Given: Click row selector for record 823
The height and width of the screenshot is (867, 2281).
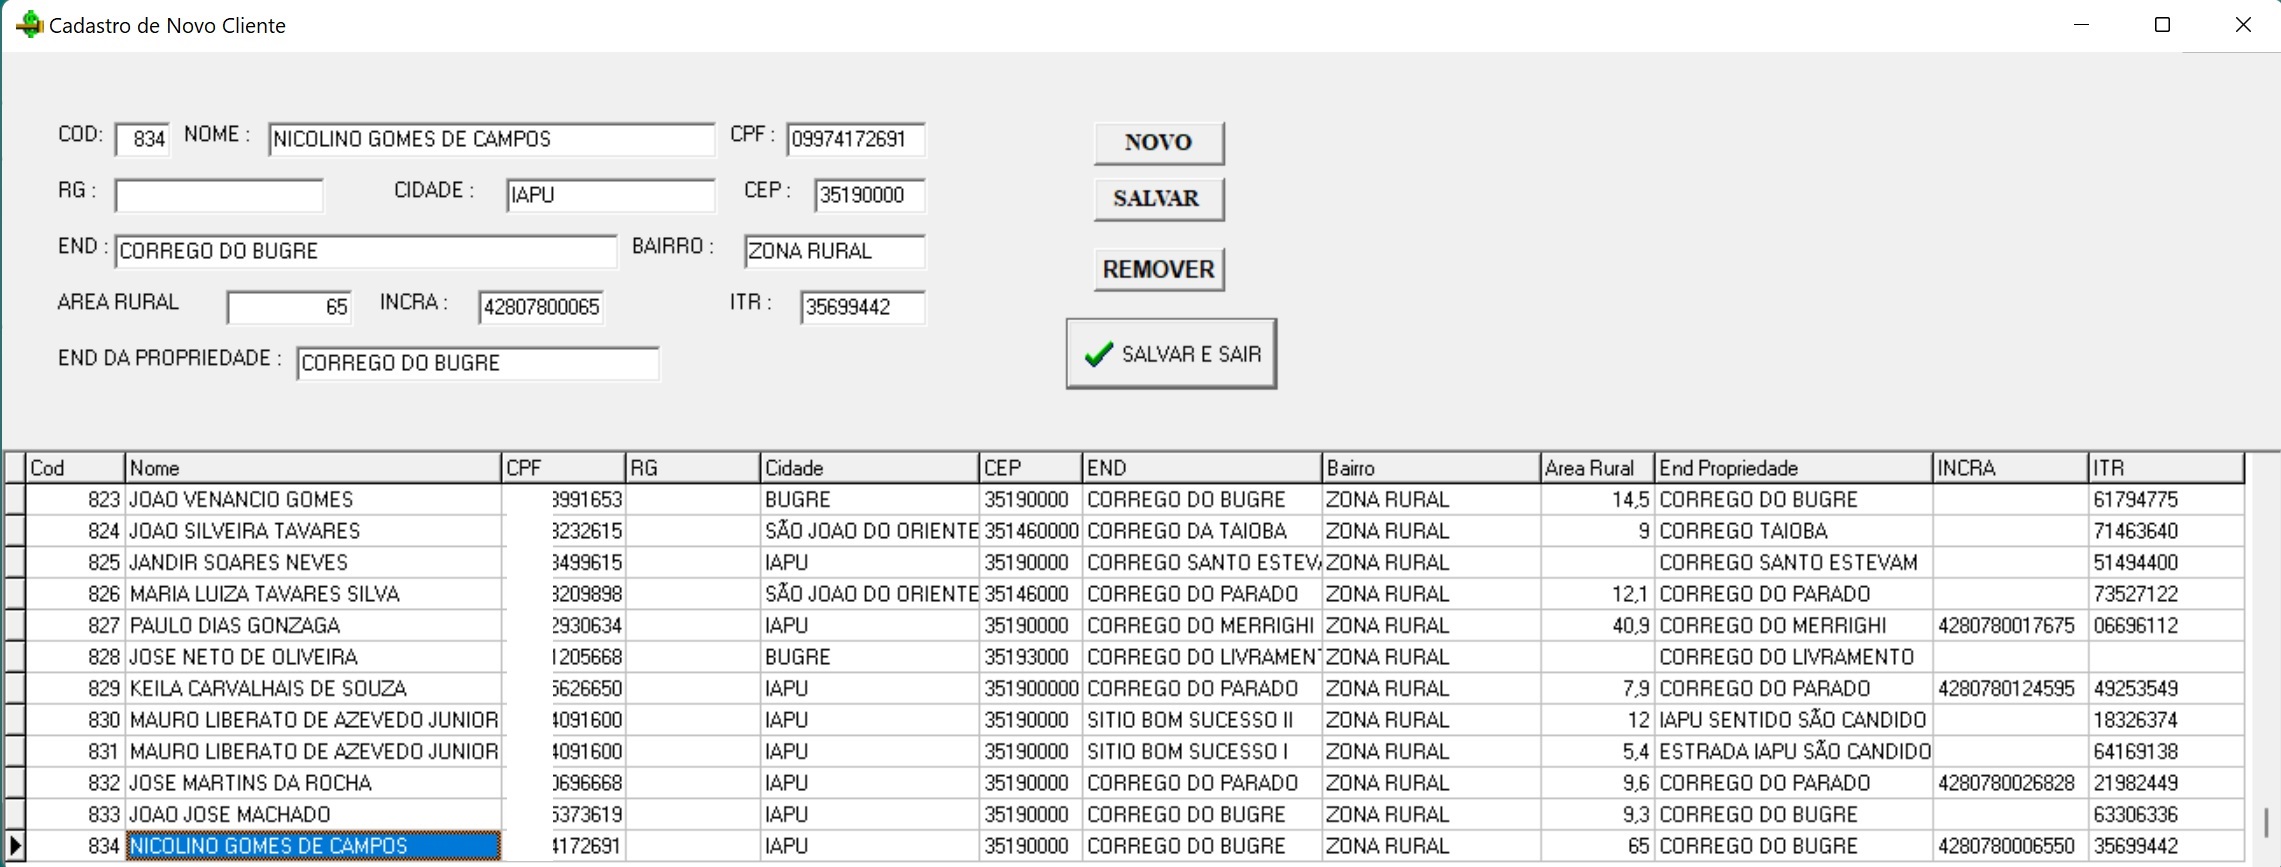Looking at the screenshot, I should pos(14,500).
